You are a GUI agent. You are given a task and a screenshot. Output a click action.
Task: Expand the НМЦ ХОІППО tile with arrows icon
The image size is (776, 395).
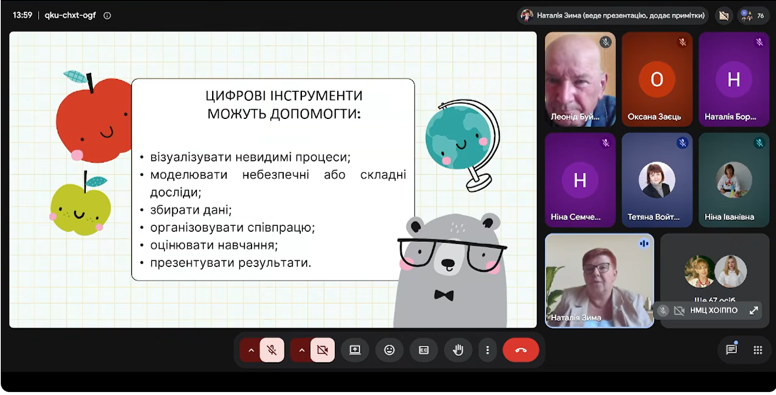coord(754,310)
